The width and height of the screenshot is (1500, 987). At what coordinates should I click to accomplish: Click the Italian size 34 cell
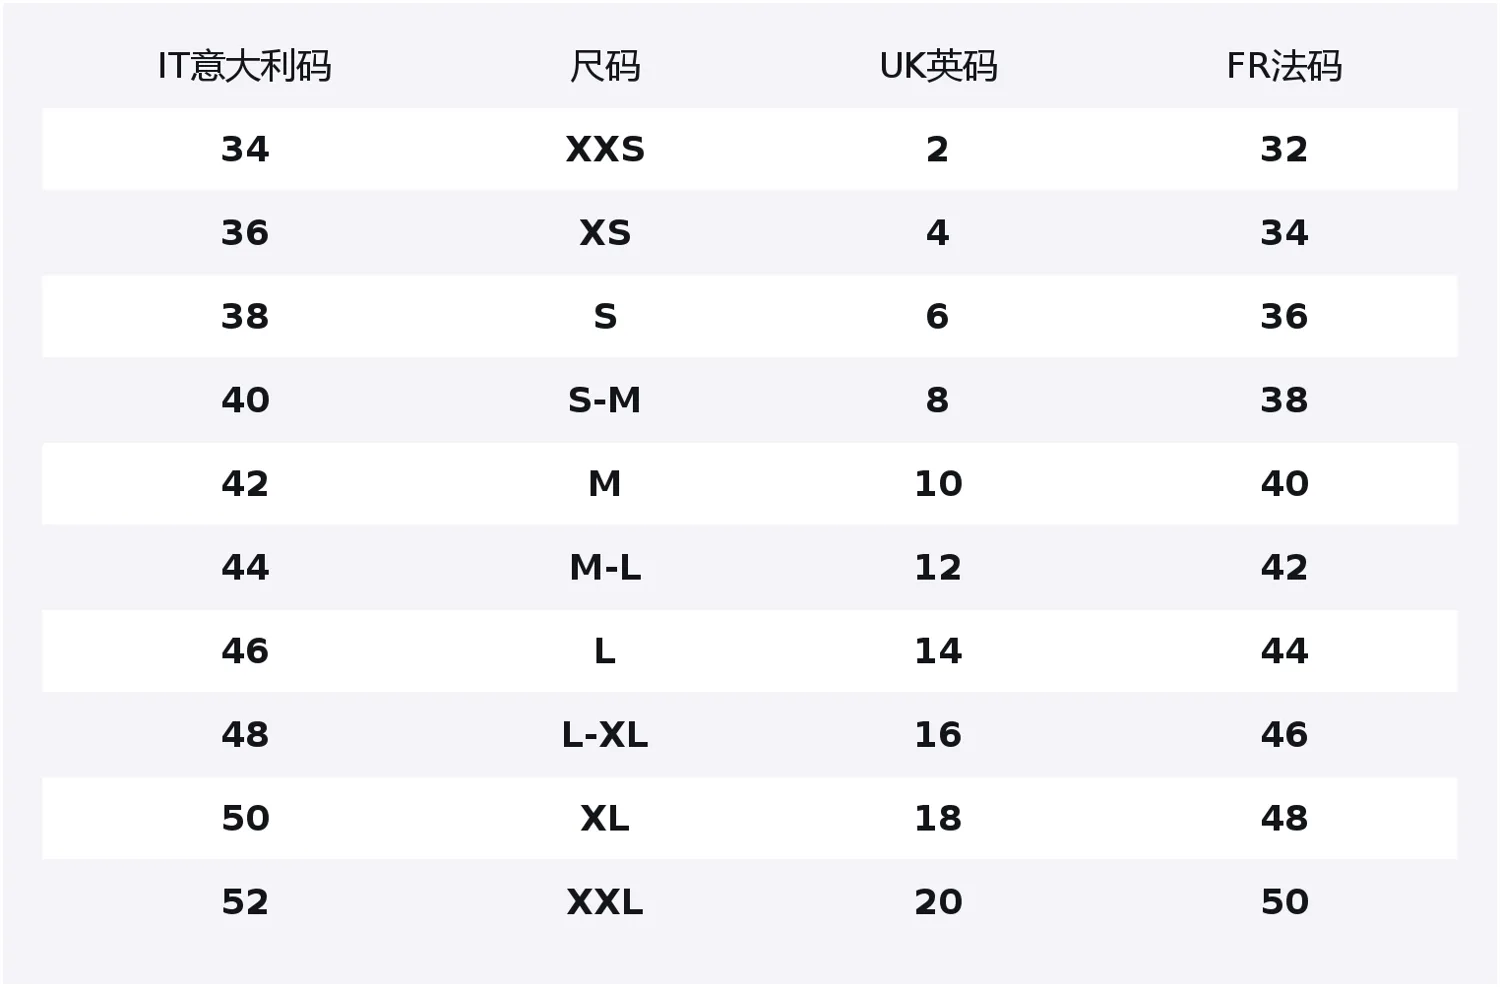[x=245, y=149]
